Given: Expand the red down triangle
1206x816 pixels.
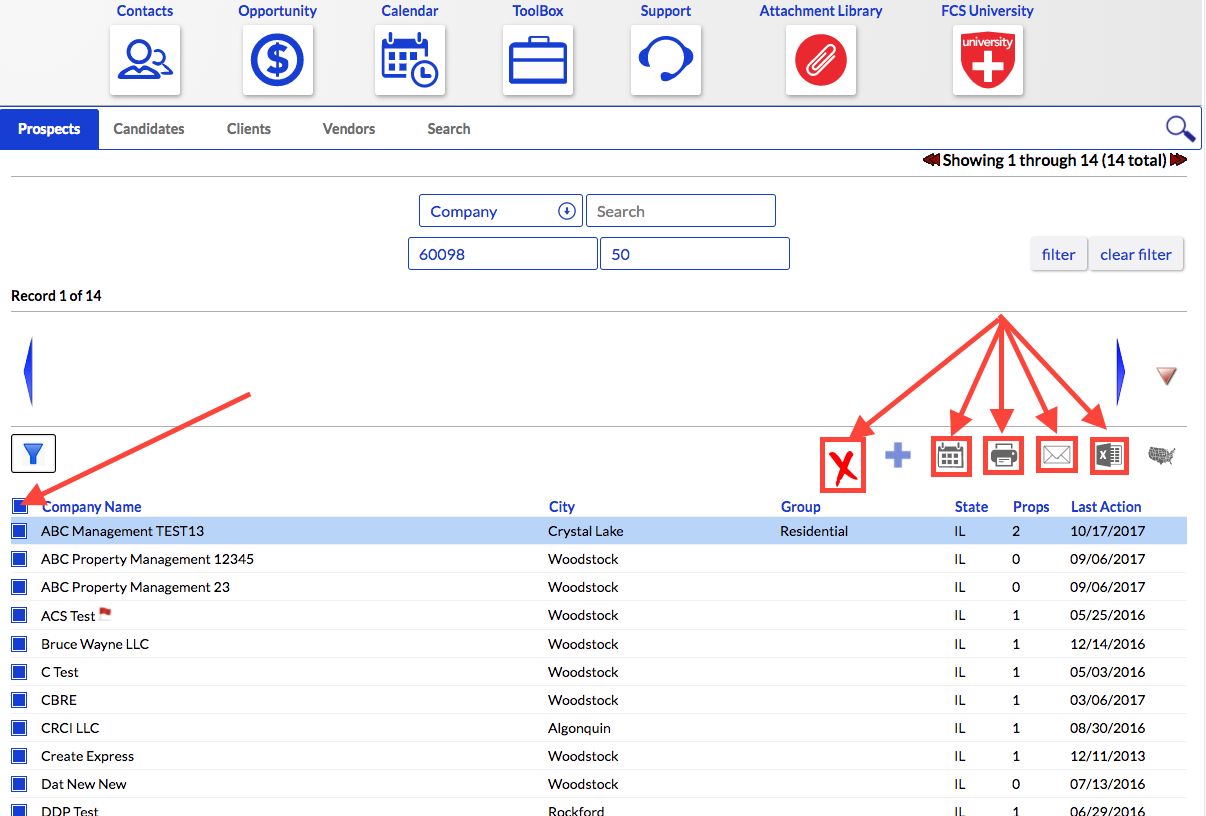Looking at the screenshot, I should tap(1166, 375).
